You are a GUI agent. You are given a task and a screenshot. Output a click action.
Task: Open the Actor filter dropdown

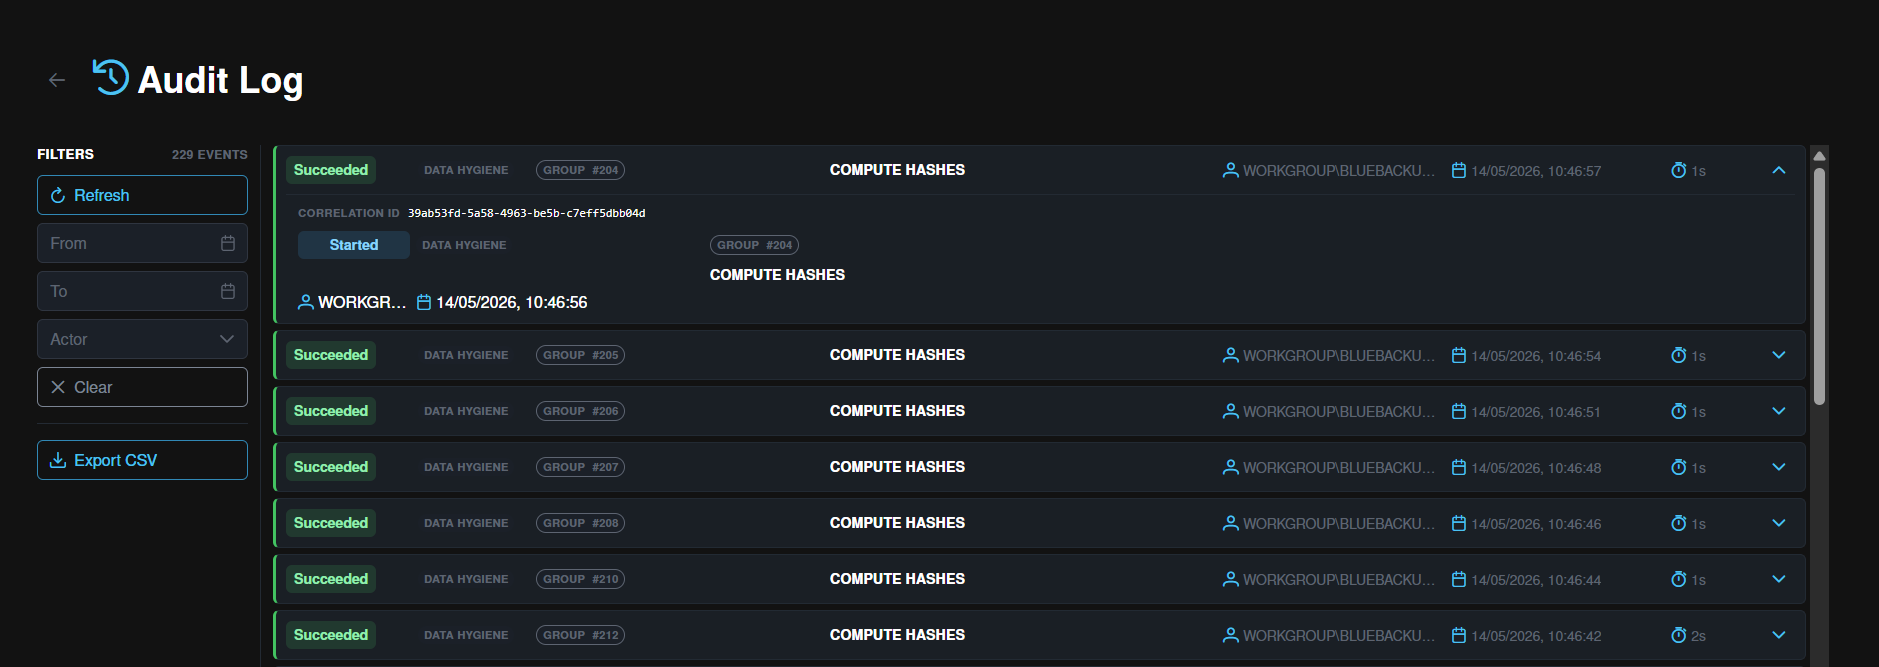142,339
